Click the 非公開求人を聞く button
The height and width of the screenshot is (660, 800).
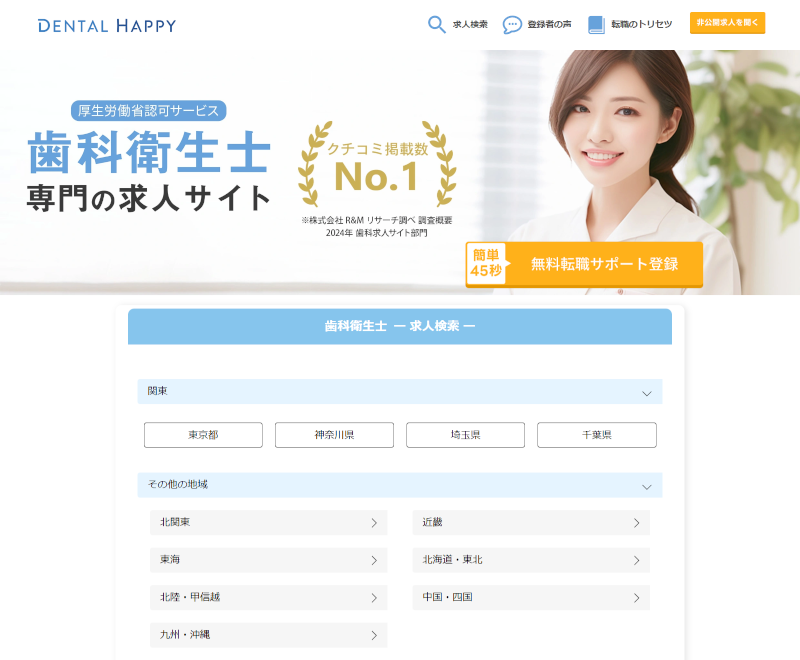click(727, 22)
